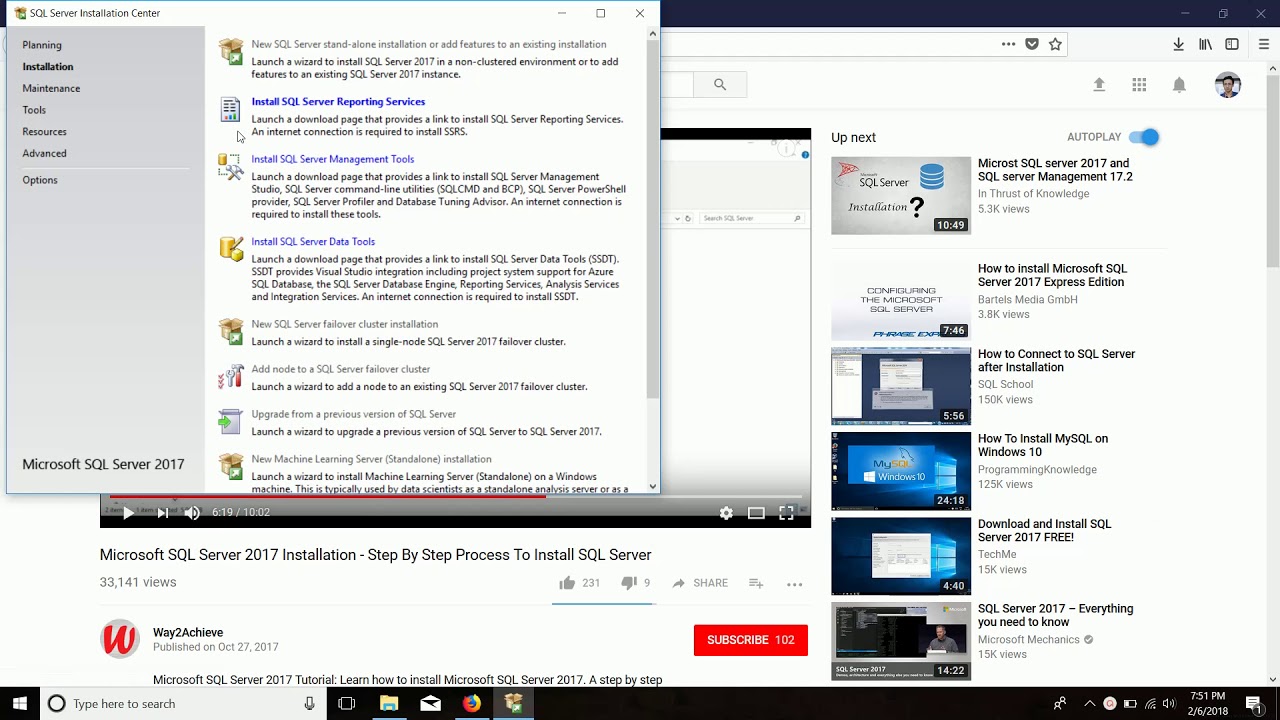Open video player settings gear
Screen dimensions: 1280x720
(726, 513)
